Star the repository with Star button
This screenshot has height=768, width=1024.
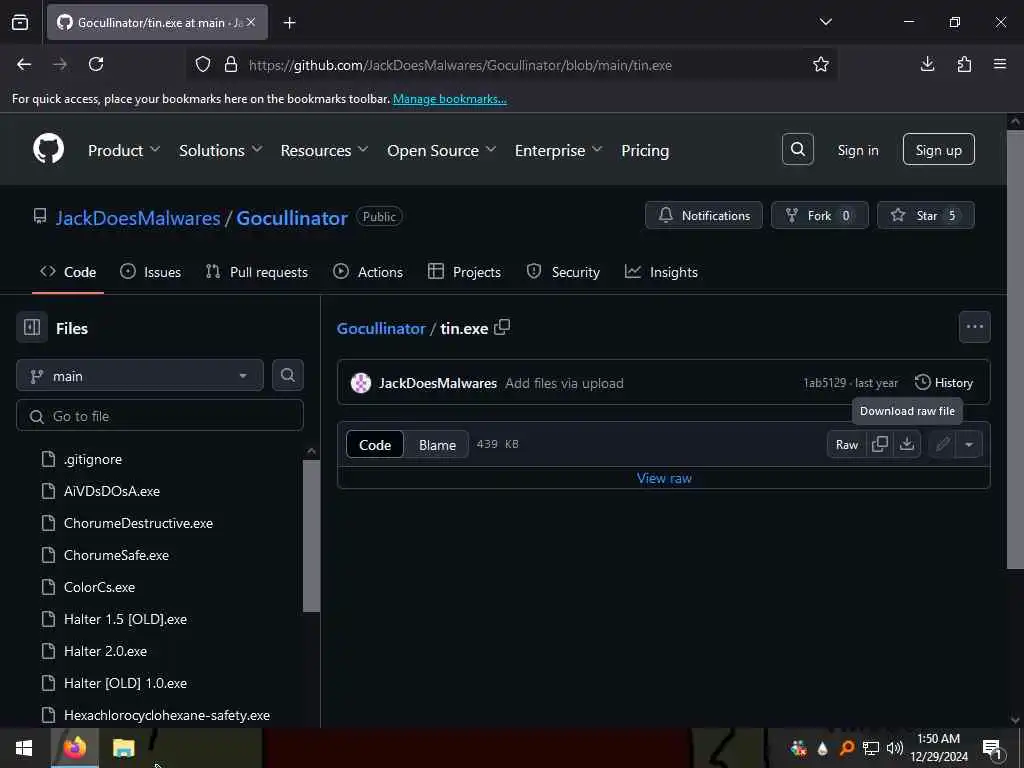tap(925, 215)
